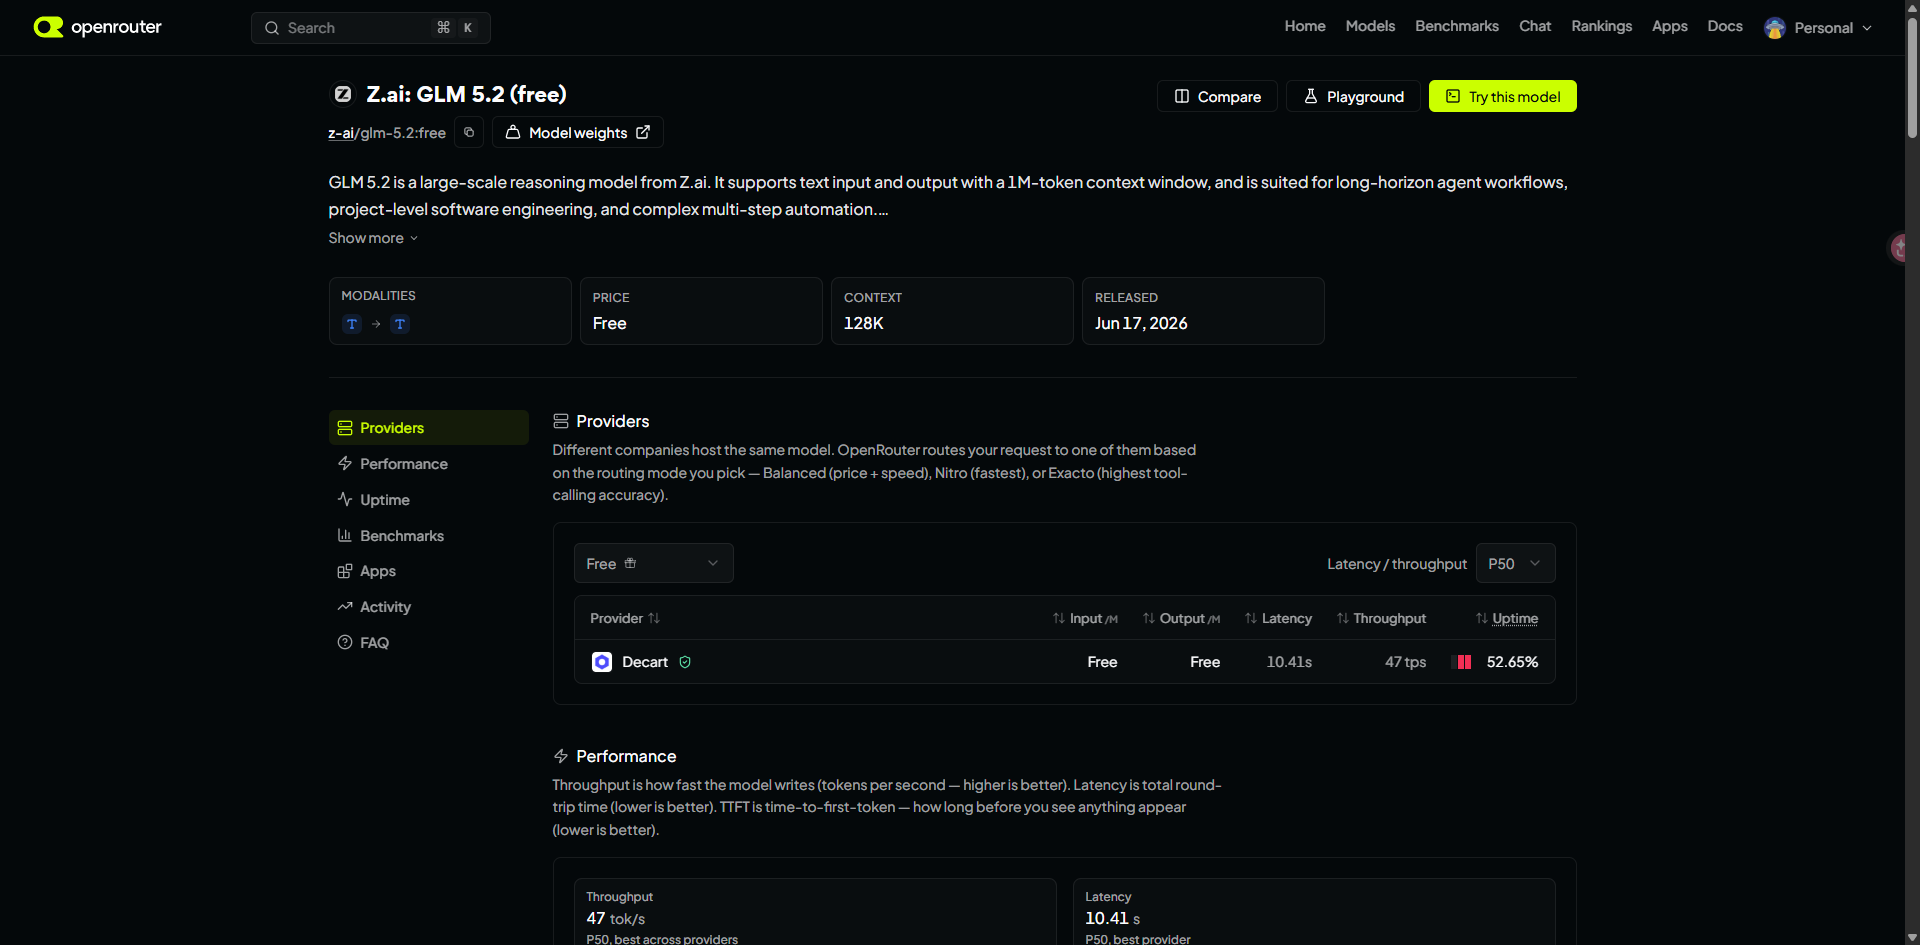Click the release date Jun 17, 2026
This screenshot has height=945, width=1920.
1141,323
